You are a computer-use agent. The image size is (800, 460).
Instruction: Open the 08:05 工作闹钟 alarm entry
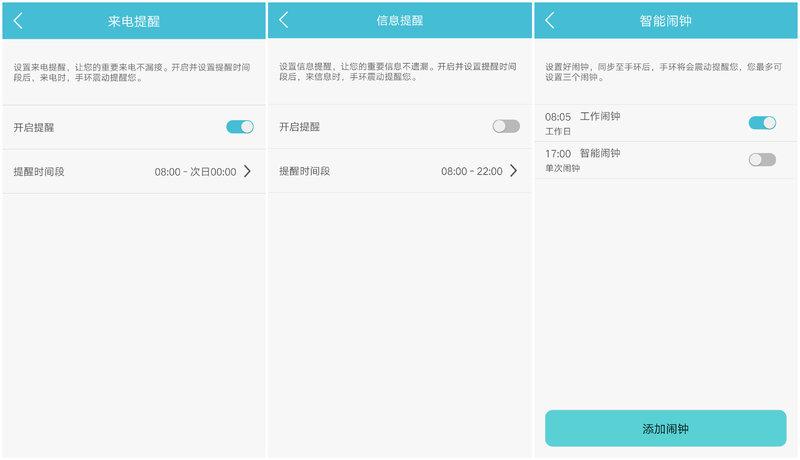tap(600, 123)
